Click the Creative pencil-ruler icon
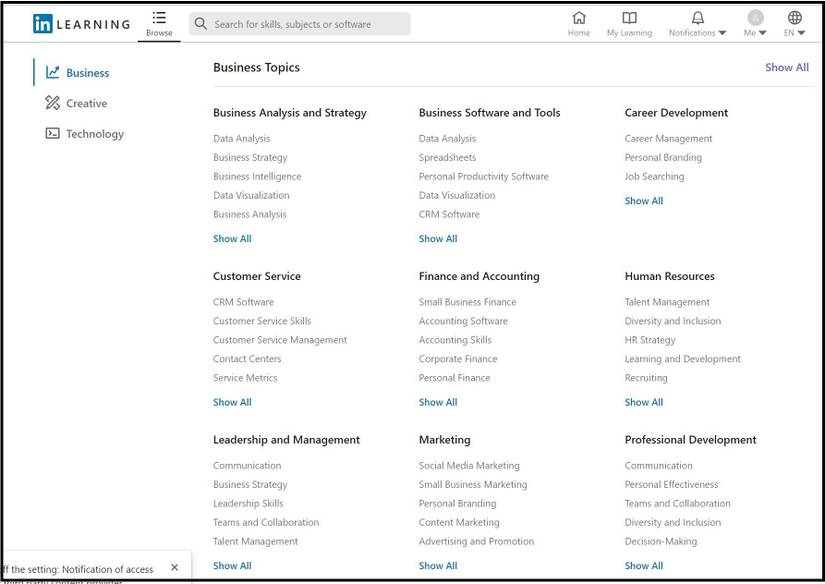The image size is (825, 584). 52,103
